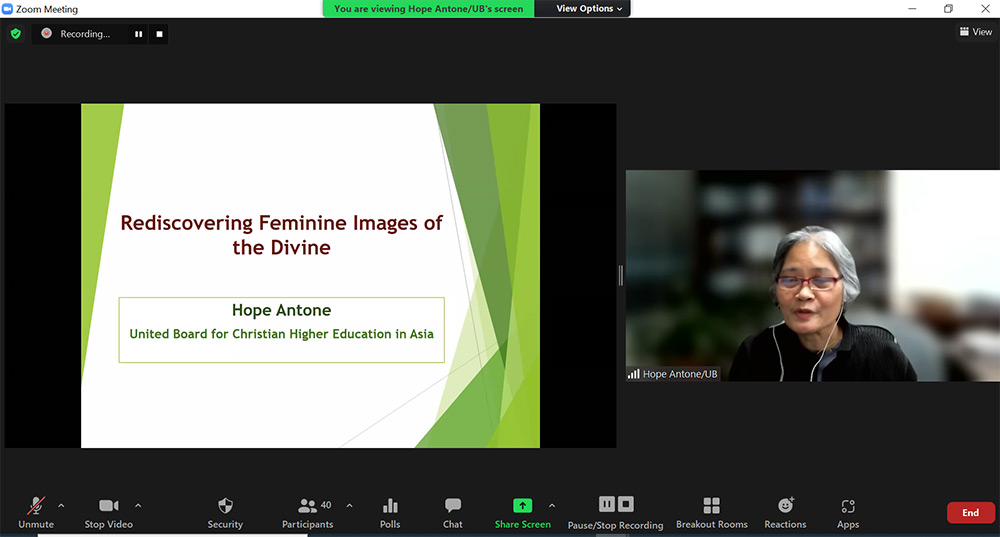Open share options arrow next to Share Screen

pos(552,506)
